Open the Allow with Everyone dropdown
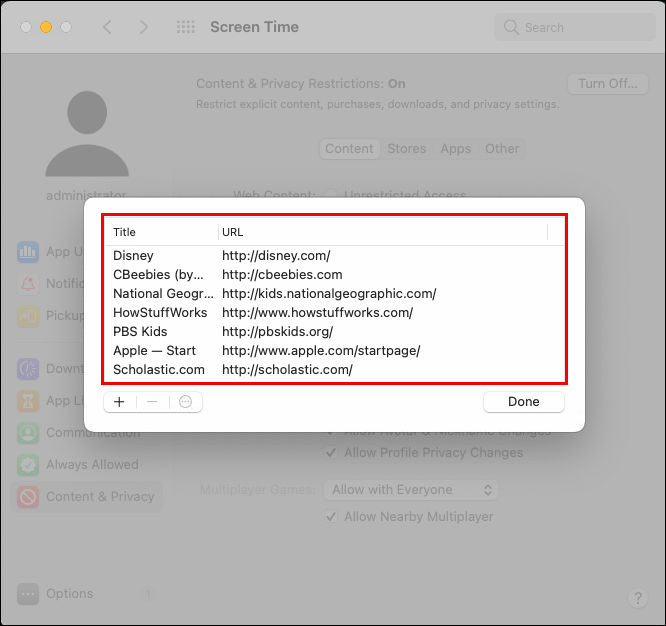Image resolution: width=666 pixels, height=626 pixels. [x=411, y=490]
